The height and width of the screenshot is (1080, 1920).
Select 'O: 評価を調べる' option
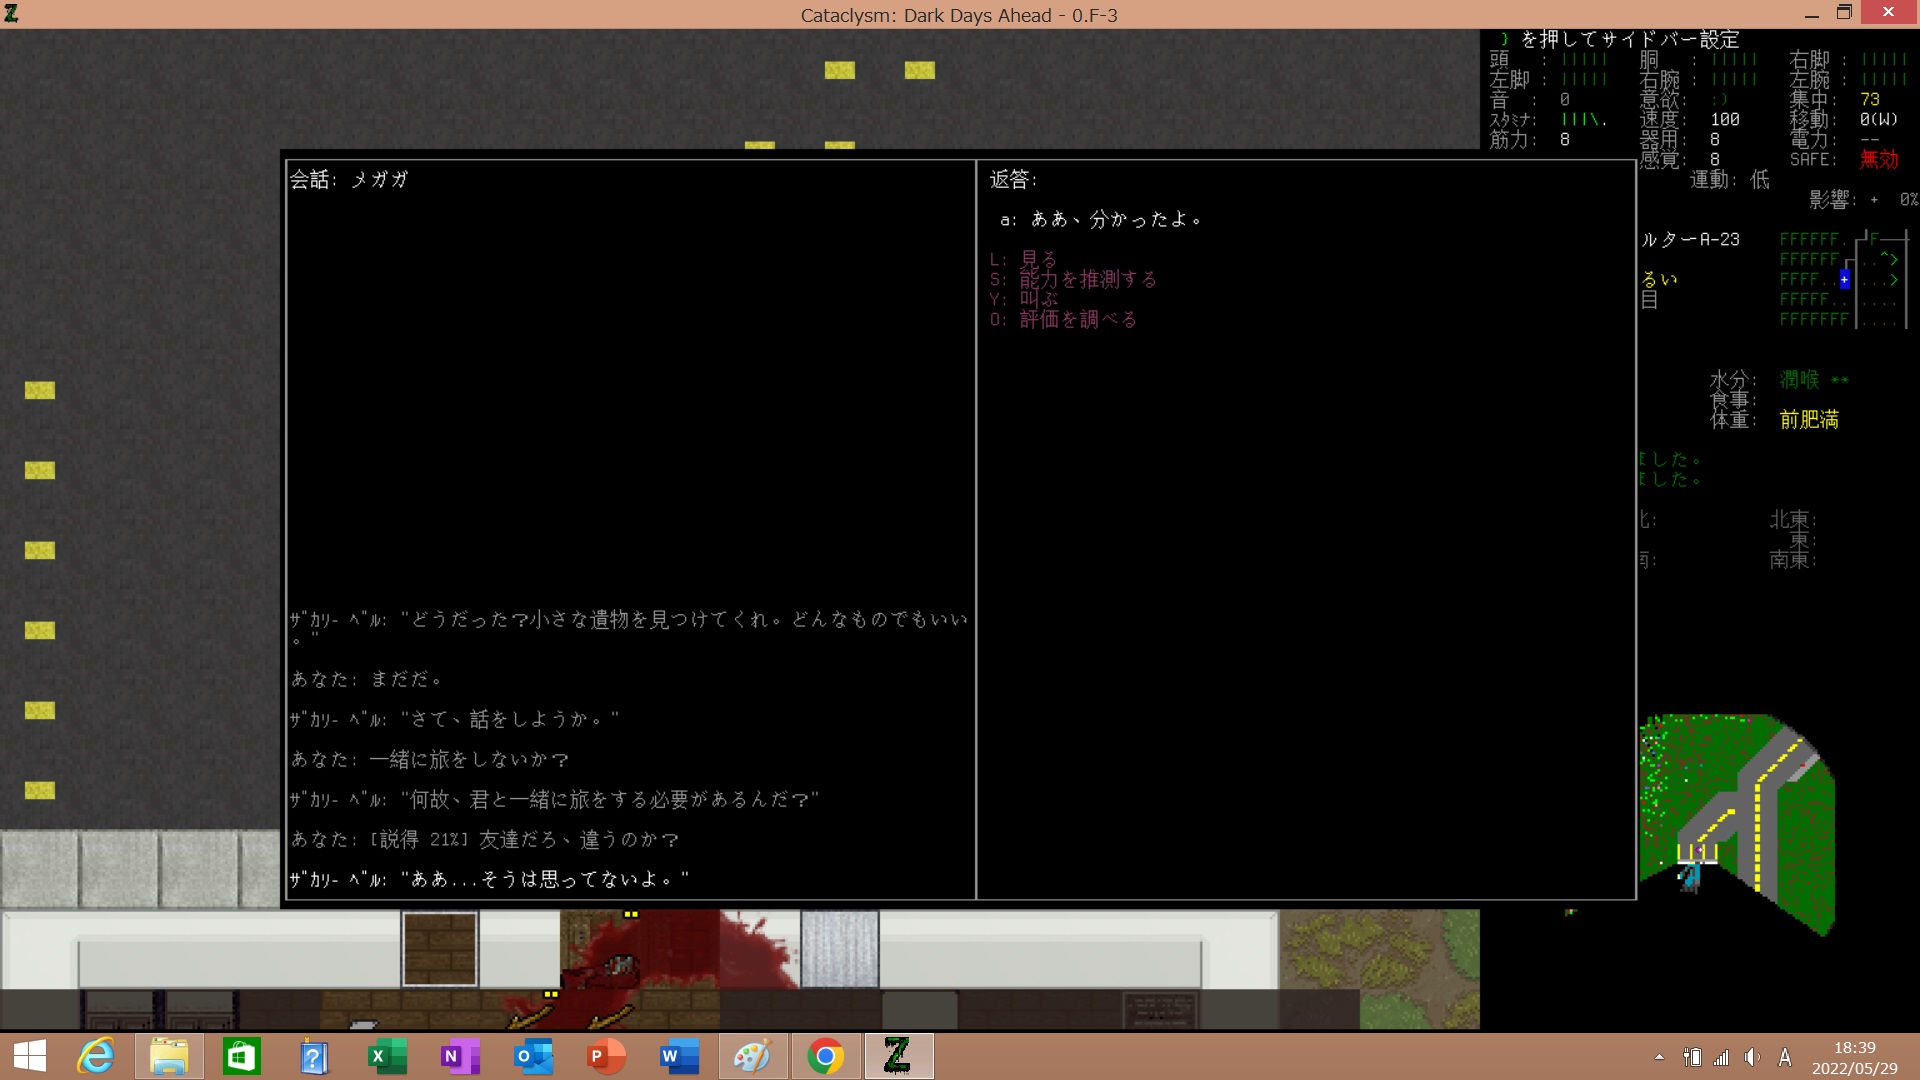1063,319
